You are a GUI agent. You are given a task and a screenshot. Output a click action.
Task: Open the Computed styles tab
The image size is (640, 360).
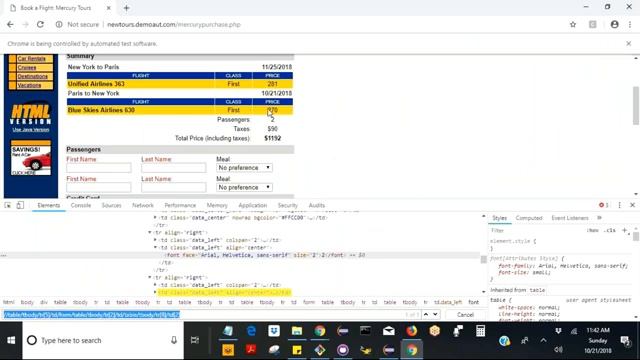pos(529,218)
